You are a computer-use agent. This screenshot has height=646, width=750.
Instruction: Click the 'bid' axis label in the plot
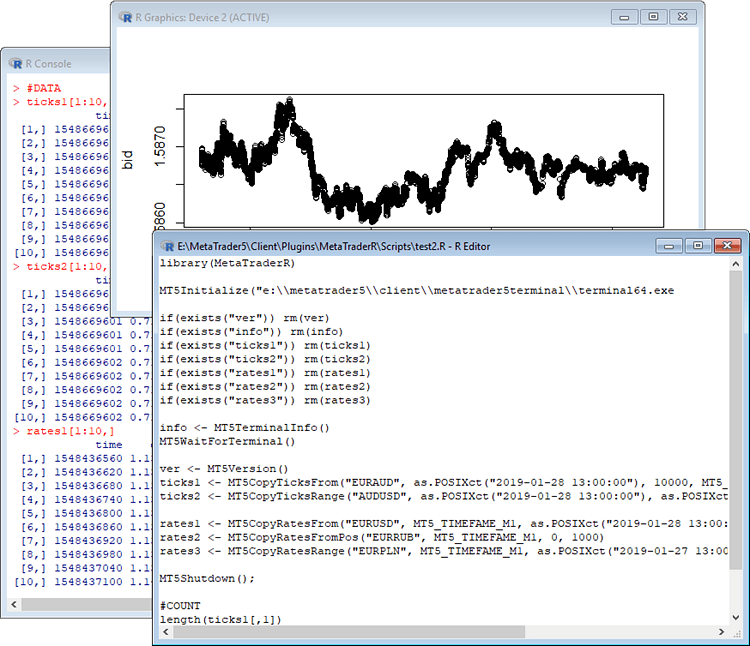click(127, 160)
